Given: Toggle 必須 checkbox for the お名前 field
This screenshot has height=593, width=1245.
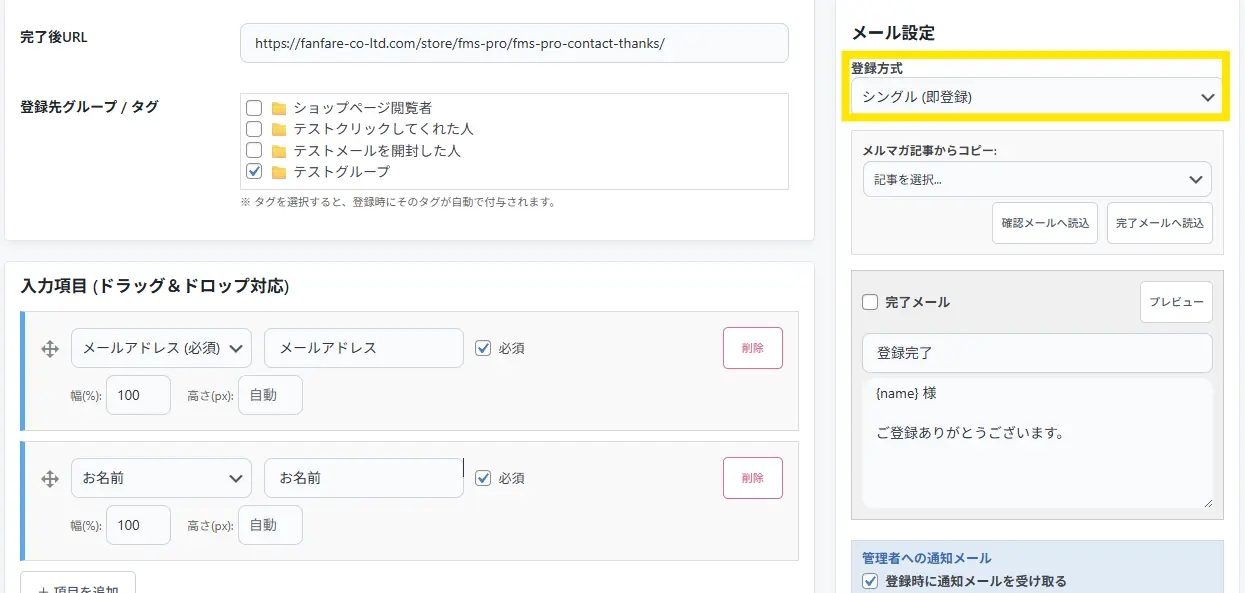Looking at the screenshot, I should [x=483, y=478].
